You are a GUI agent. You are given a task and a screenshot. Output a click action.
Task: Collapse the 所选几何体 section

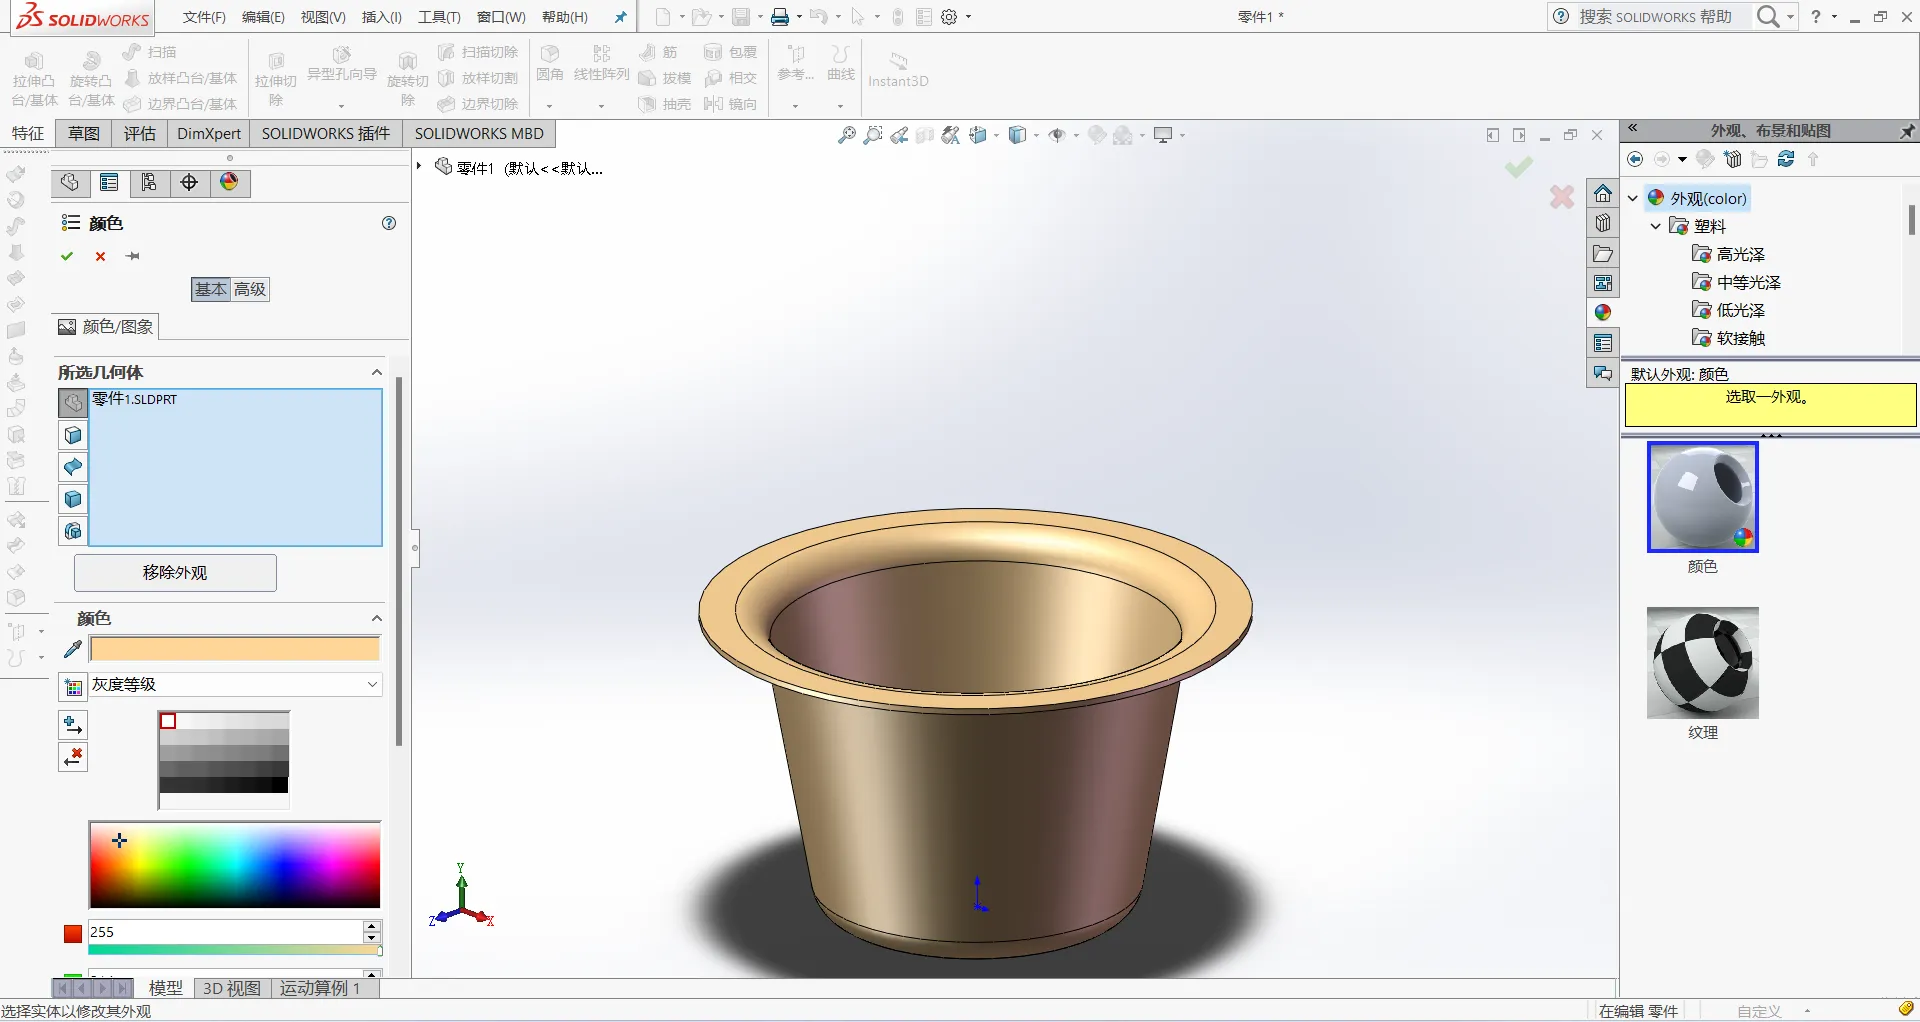[x=377, y=372]
